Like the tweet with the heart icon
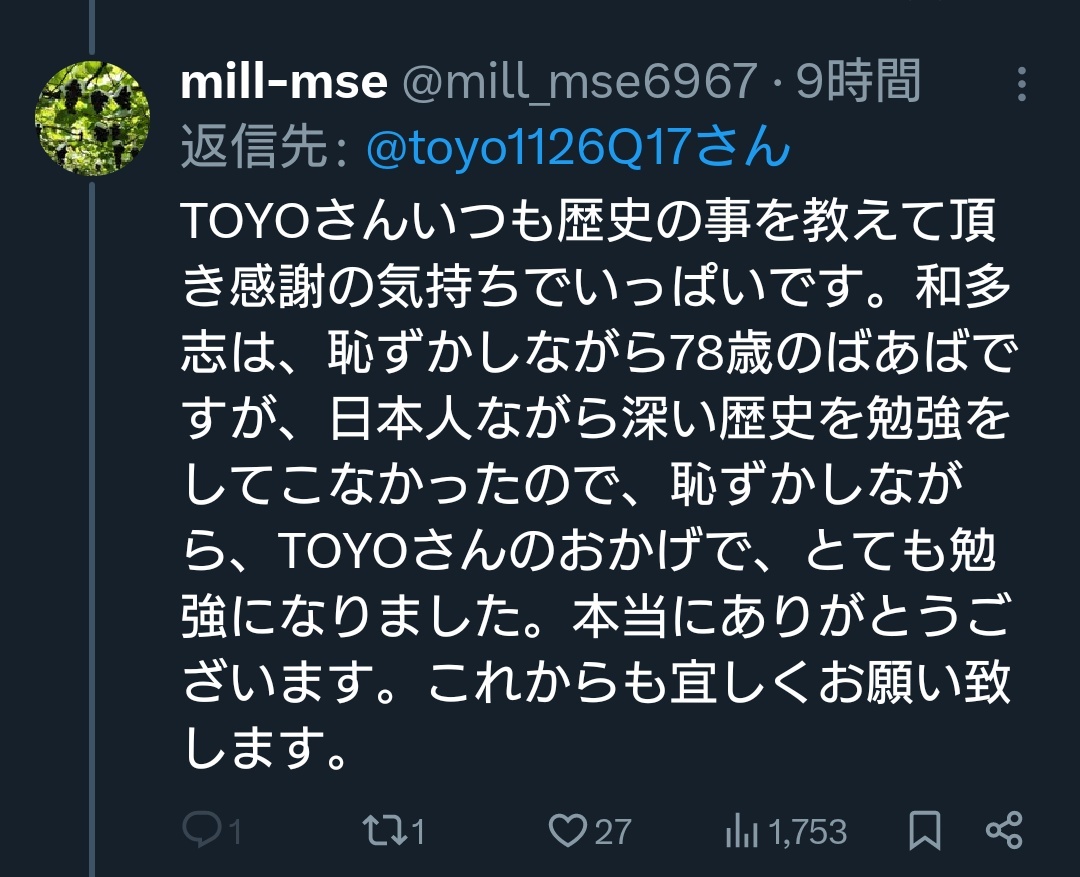This screenshot has height=877, width=1080. click(568, 830)
